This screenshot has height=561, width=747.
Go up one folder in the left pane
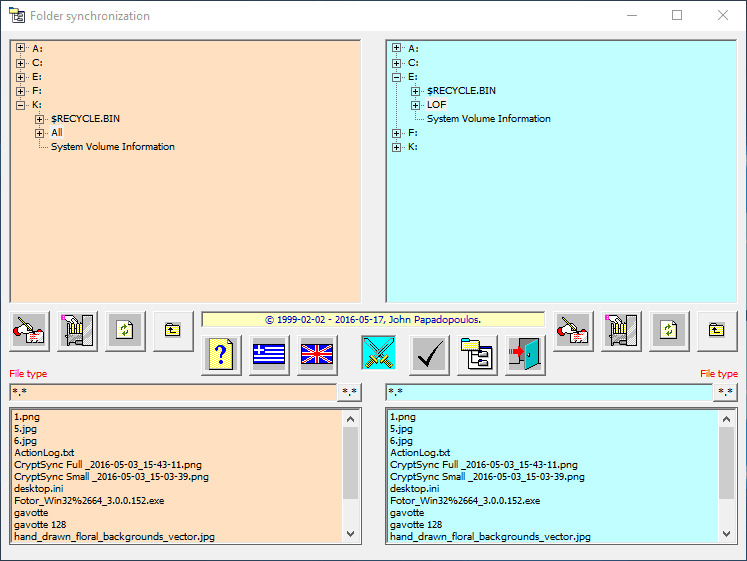tap(173, 331)
